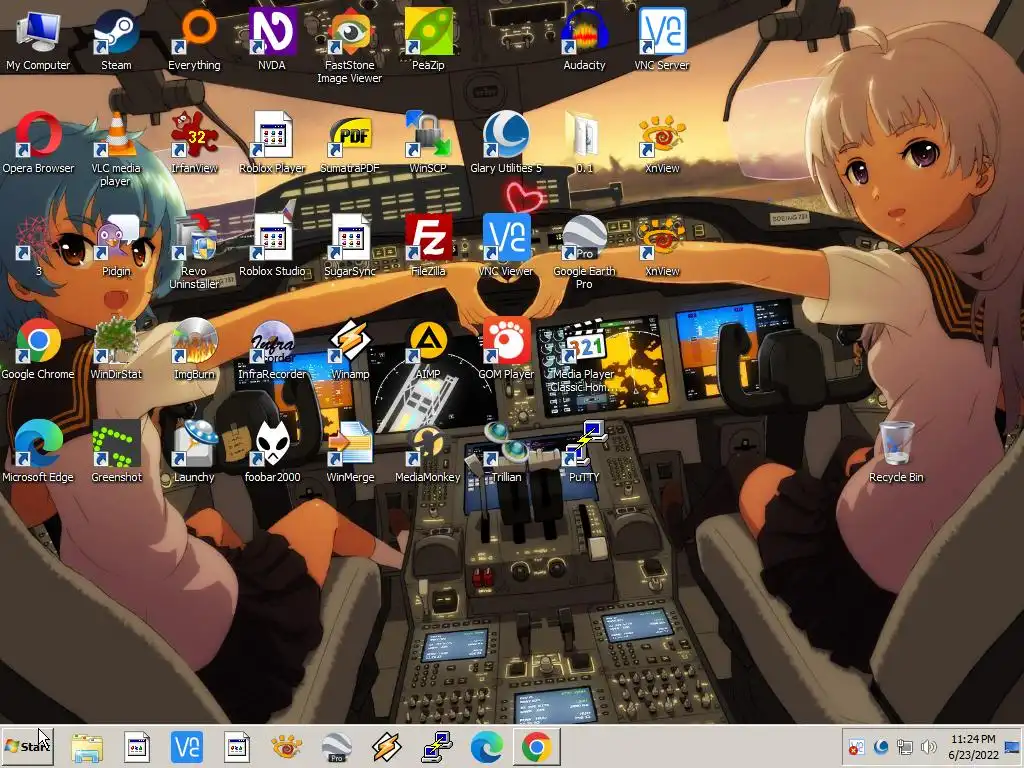Open the Start menu button
Image resolution: width=1024 pixels, height=768 pixels.
[27, 746]
